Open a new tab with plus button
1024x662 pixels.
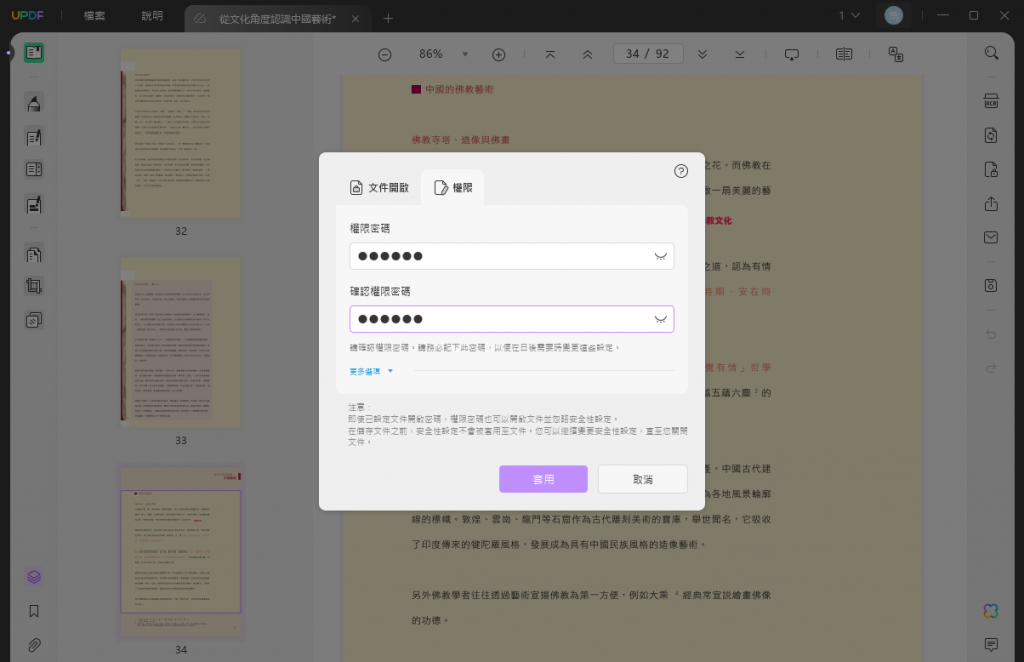coord(388,18)
